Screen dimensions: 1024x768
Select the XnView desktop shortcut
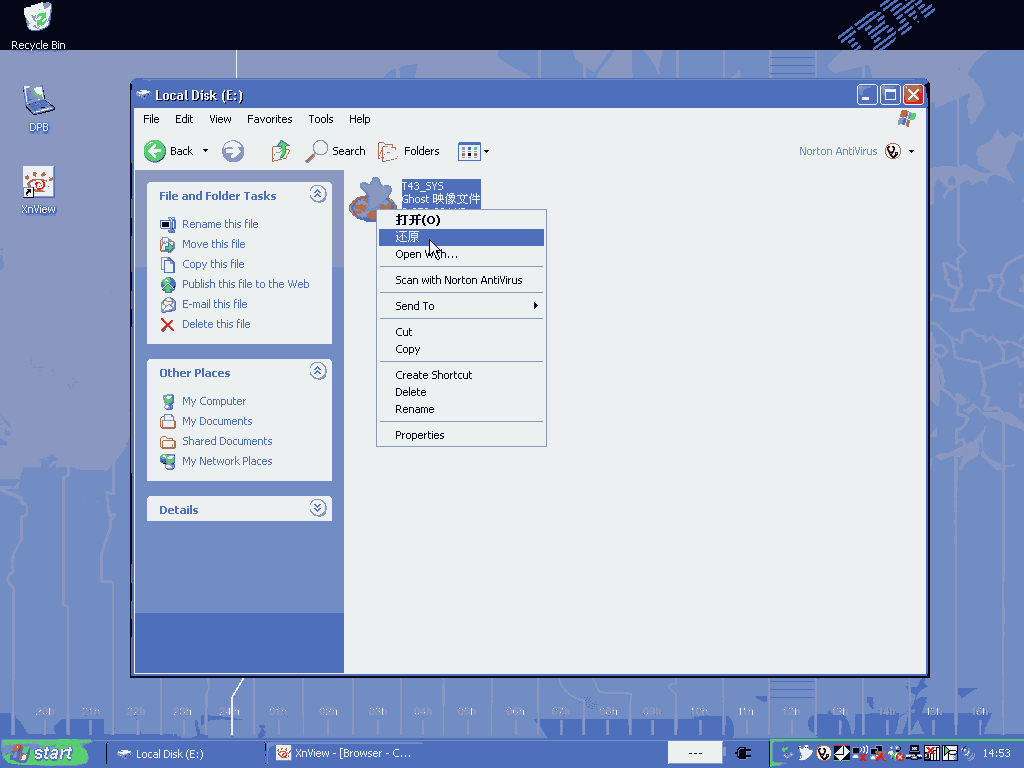point(38,183)
